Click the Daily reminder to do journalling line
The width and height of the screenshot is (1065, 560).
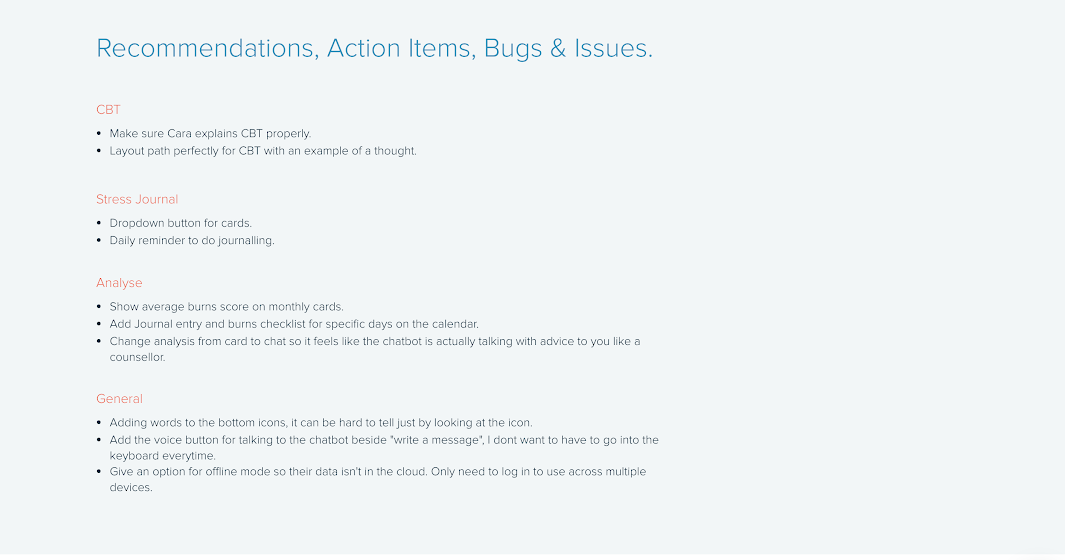click(191, 241)
